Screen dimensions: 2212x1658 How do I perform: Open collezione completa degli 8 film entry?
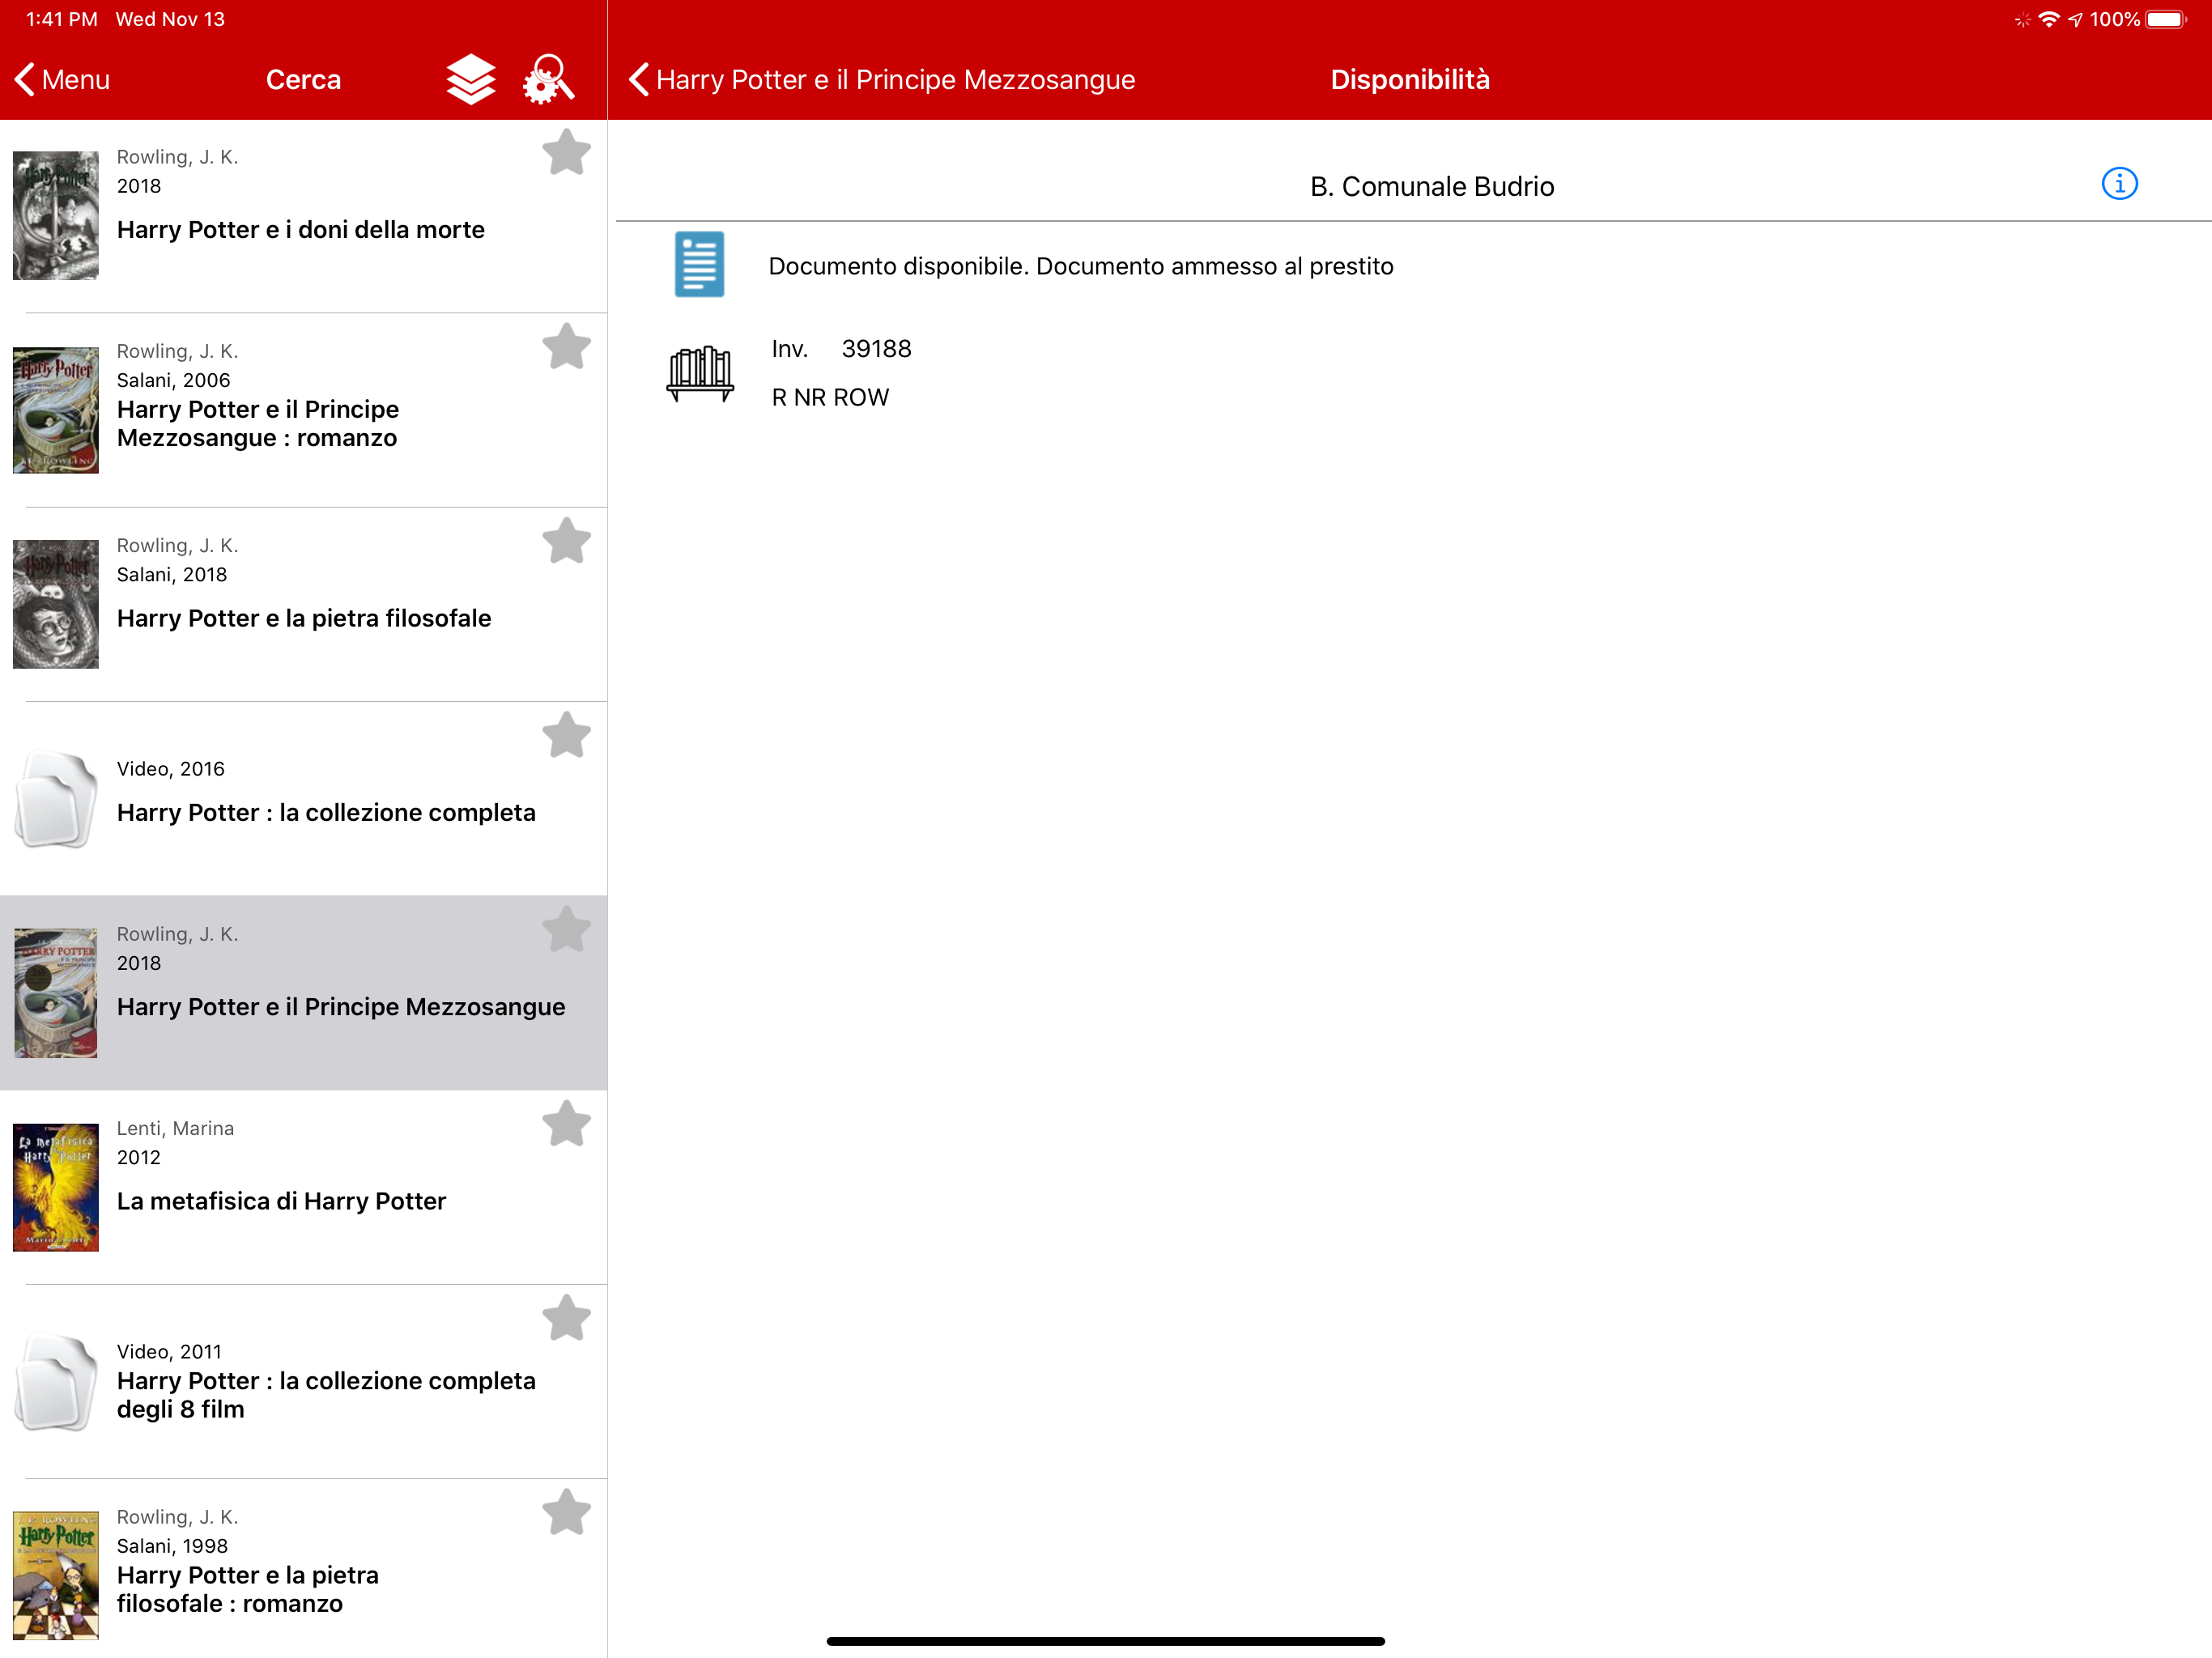[x=326, y=1394]
